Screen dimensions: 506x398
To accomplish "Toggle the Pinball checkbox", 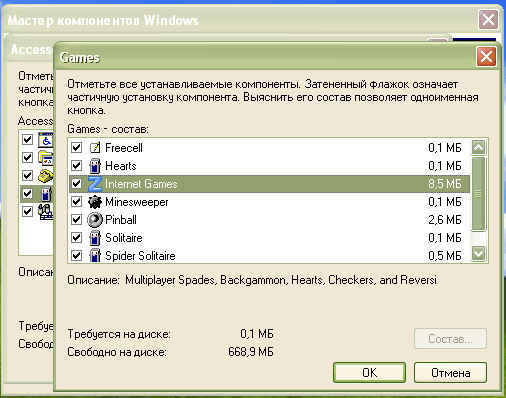I will point(77,219).
